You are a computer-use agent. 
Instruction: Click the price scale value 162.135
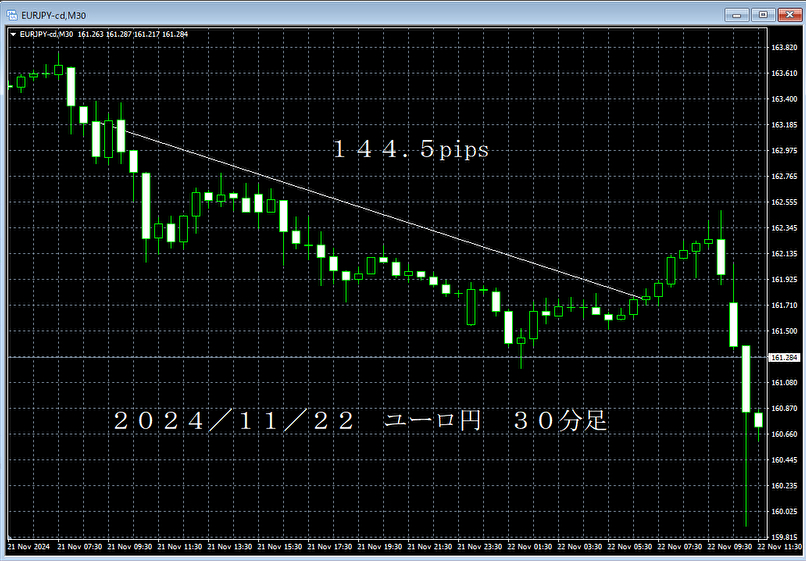(x=784, y=254)
